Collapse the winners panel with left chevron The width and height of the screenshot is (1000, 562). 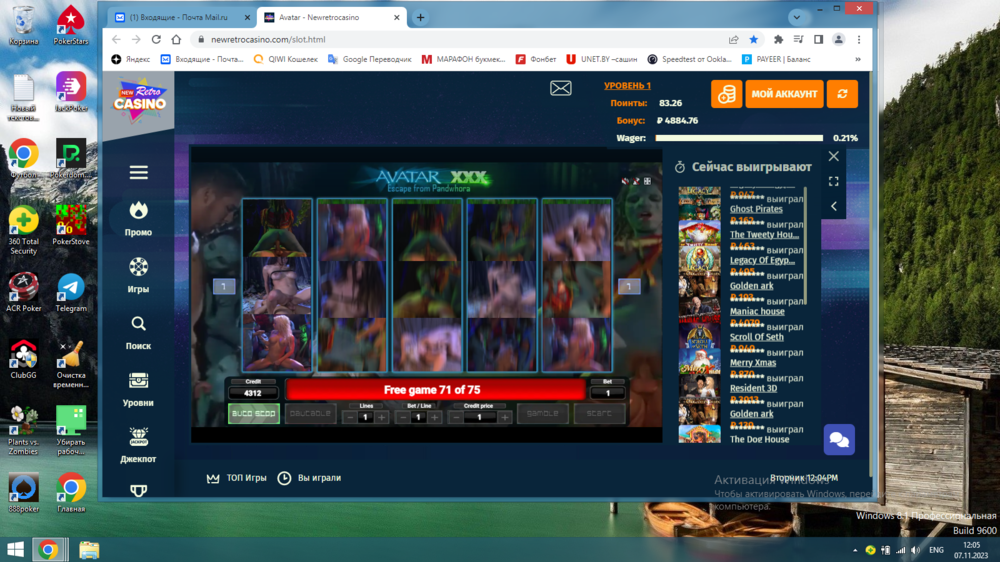coord(833,206)
